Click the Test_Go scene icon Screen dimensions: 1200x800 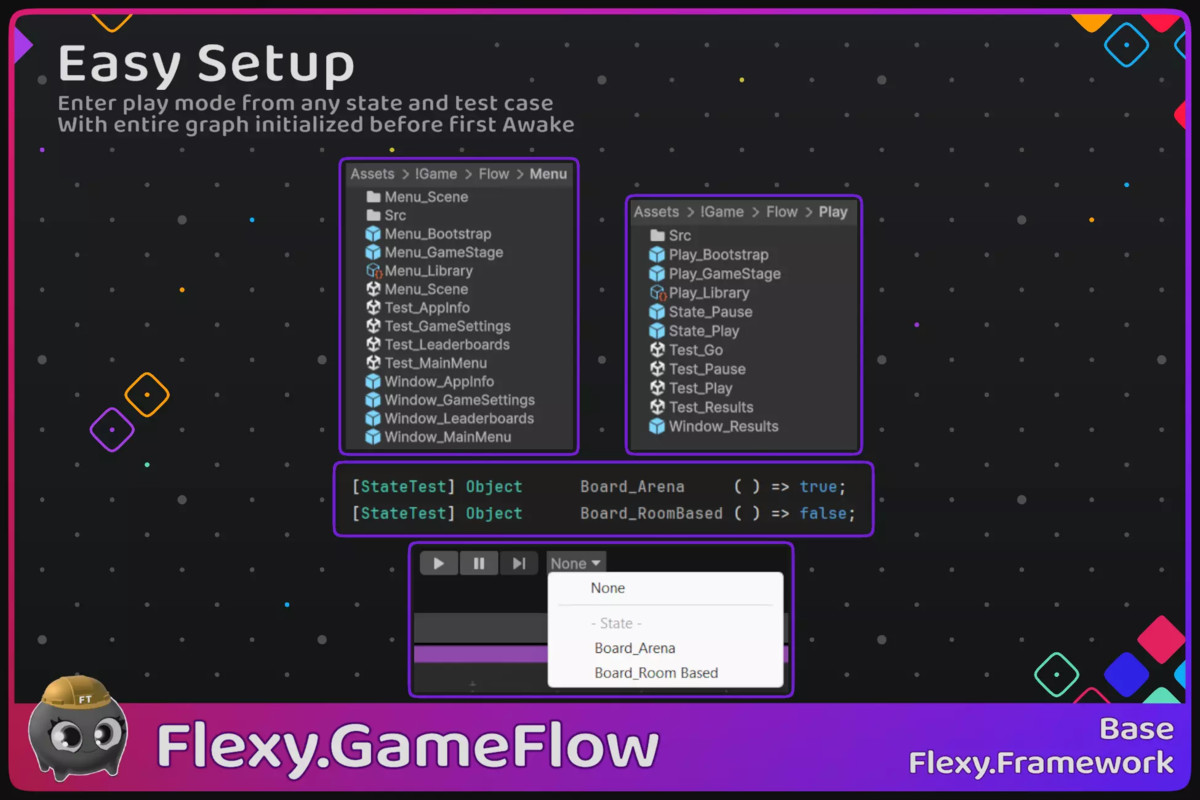coord(657,350)
